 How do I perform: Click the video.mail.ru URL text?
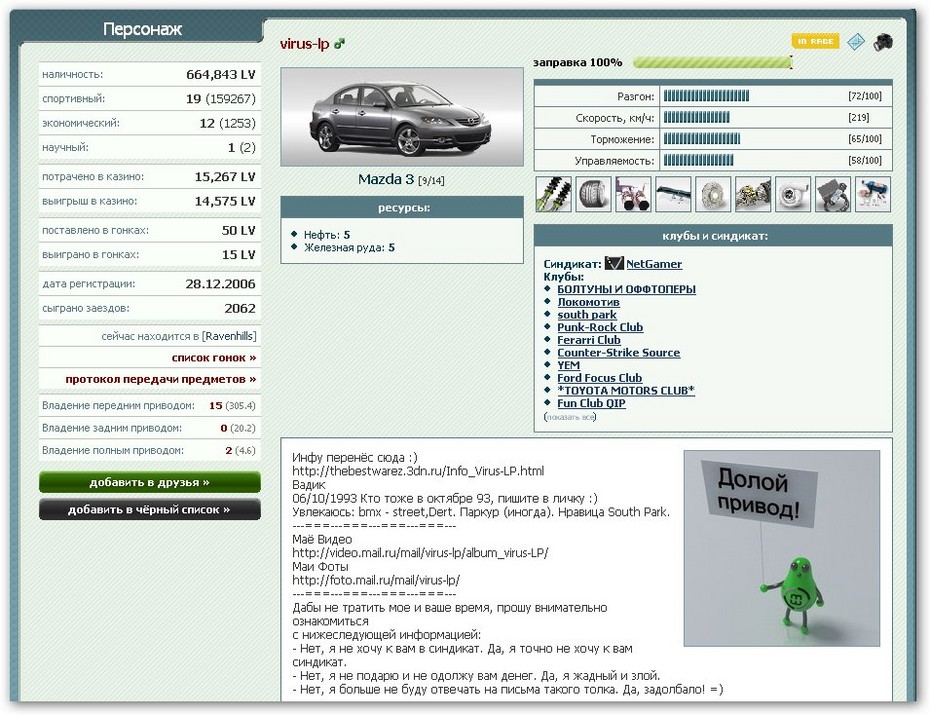coord(420,553)
